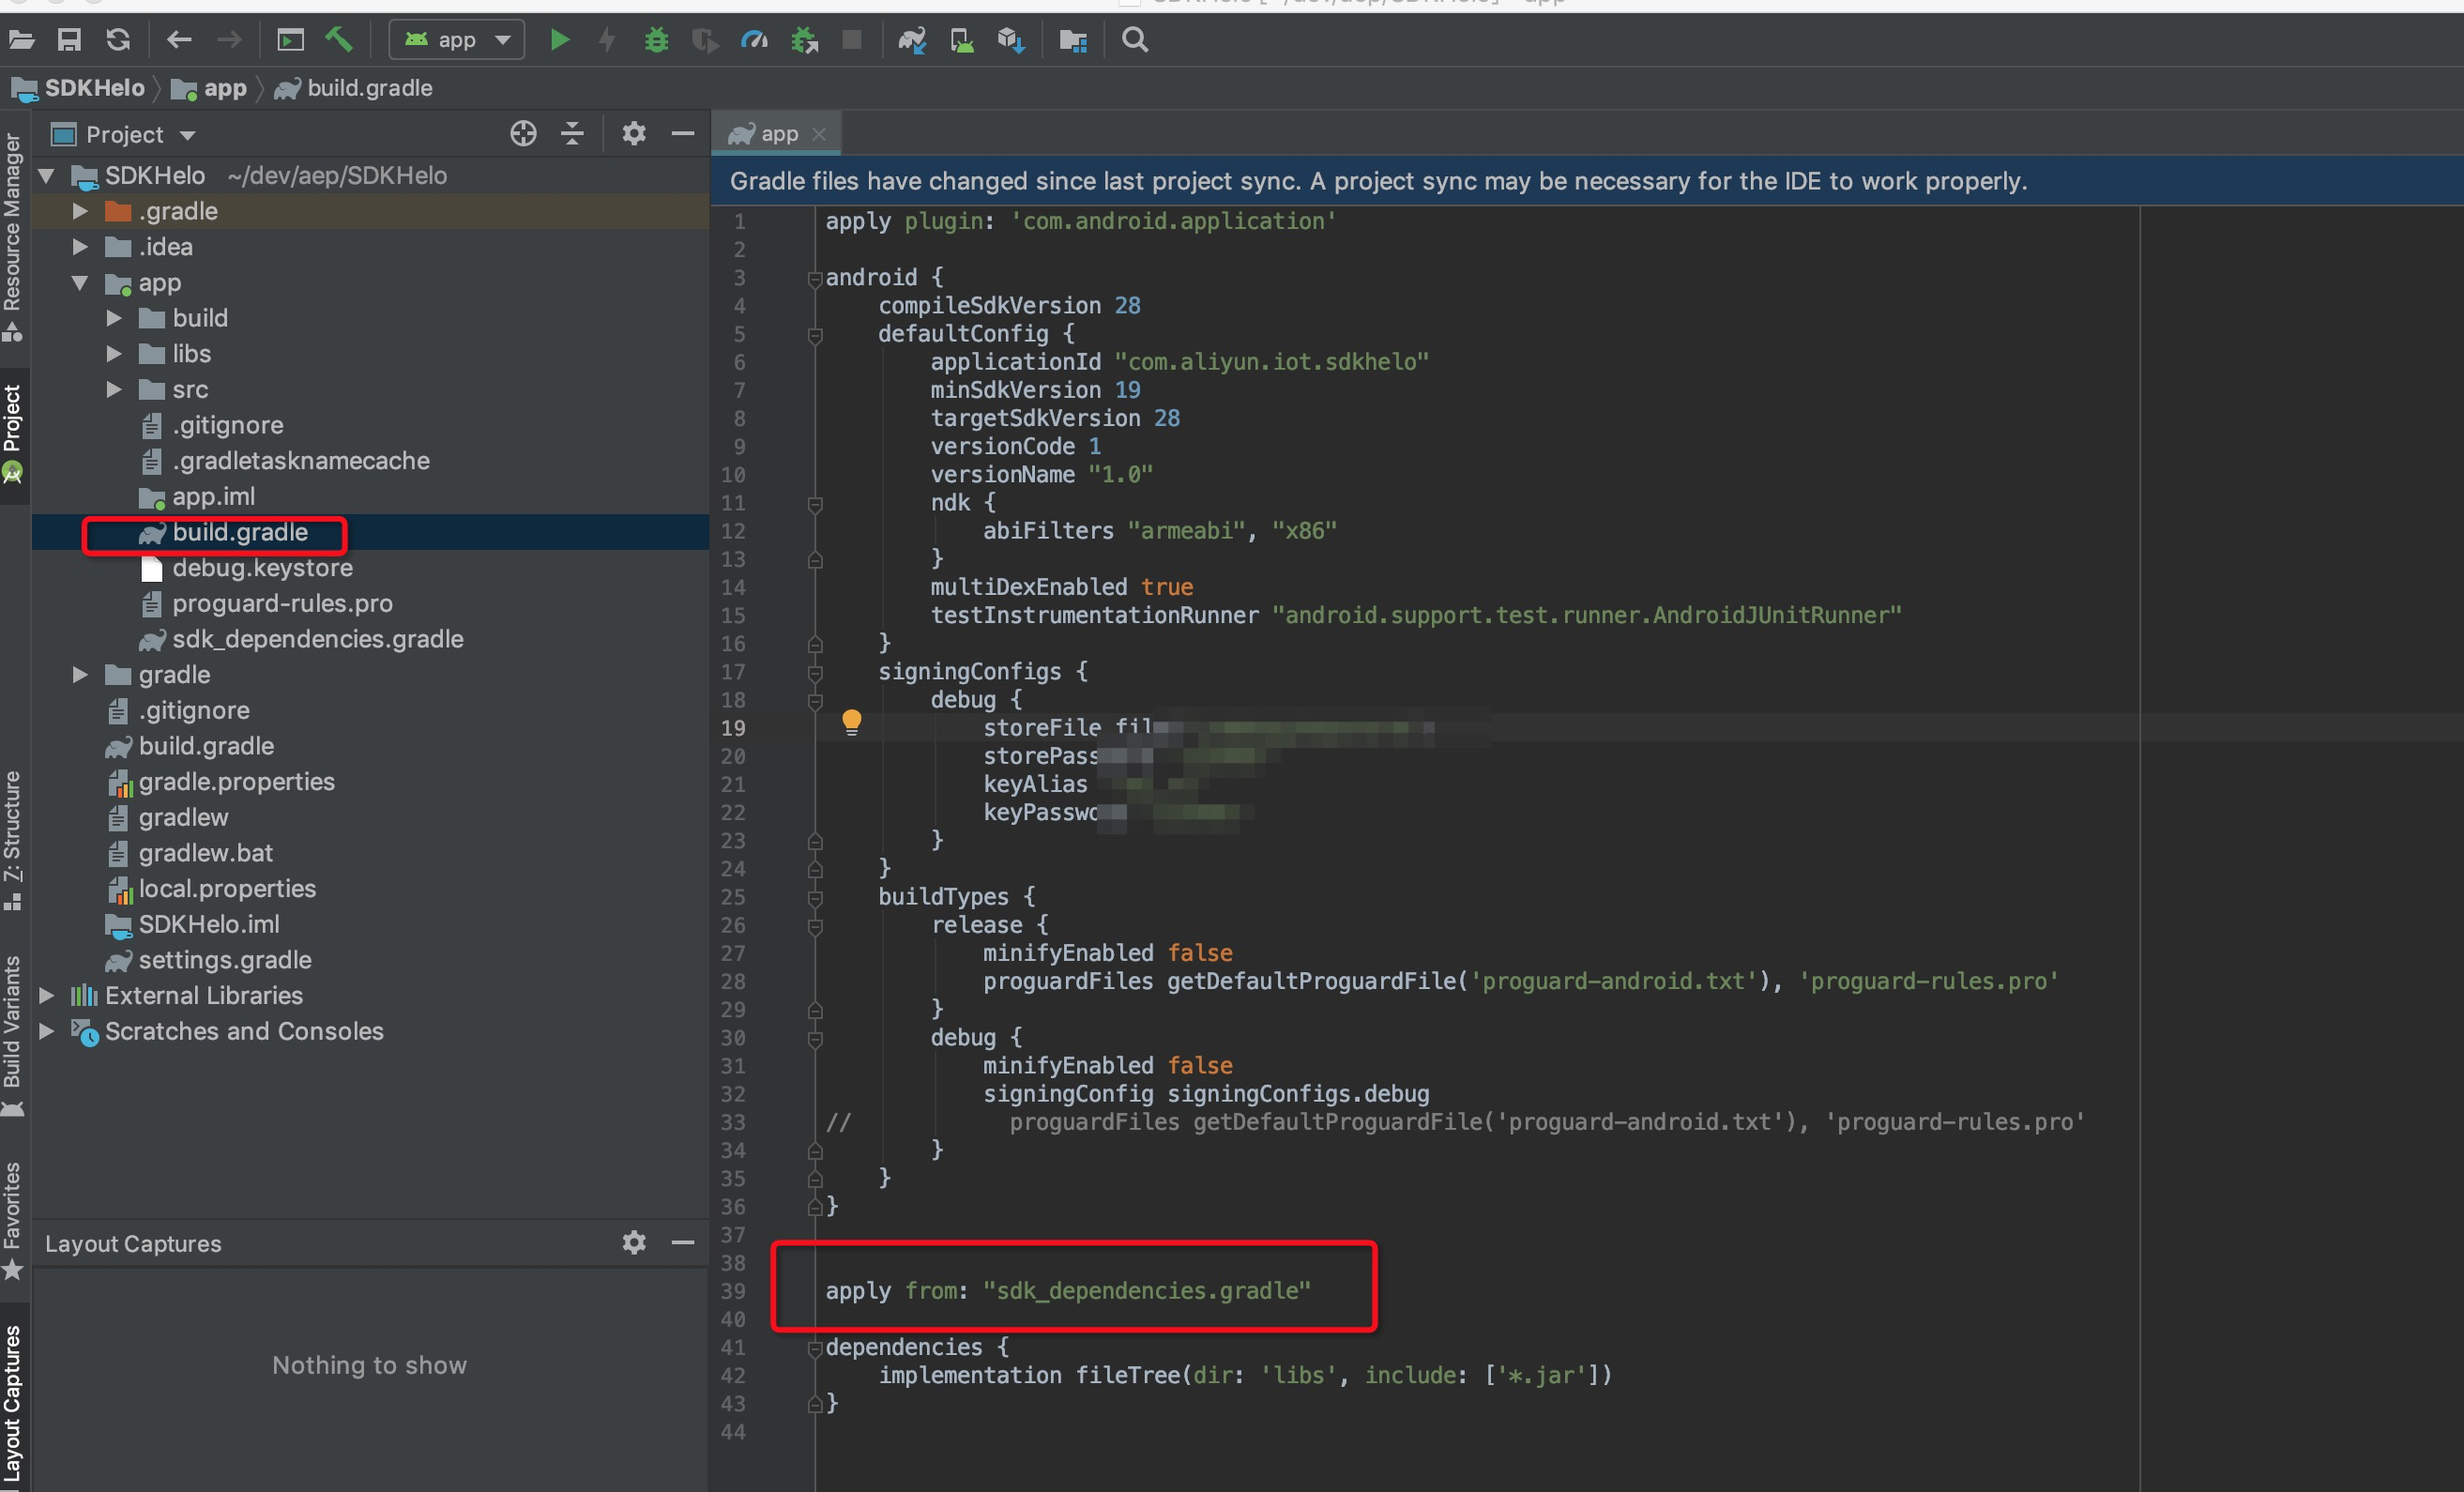The image size is (2464, 1492).
Task: Open the app run configuration dropdown
Action: pos(457,40)
